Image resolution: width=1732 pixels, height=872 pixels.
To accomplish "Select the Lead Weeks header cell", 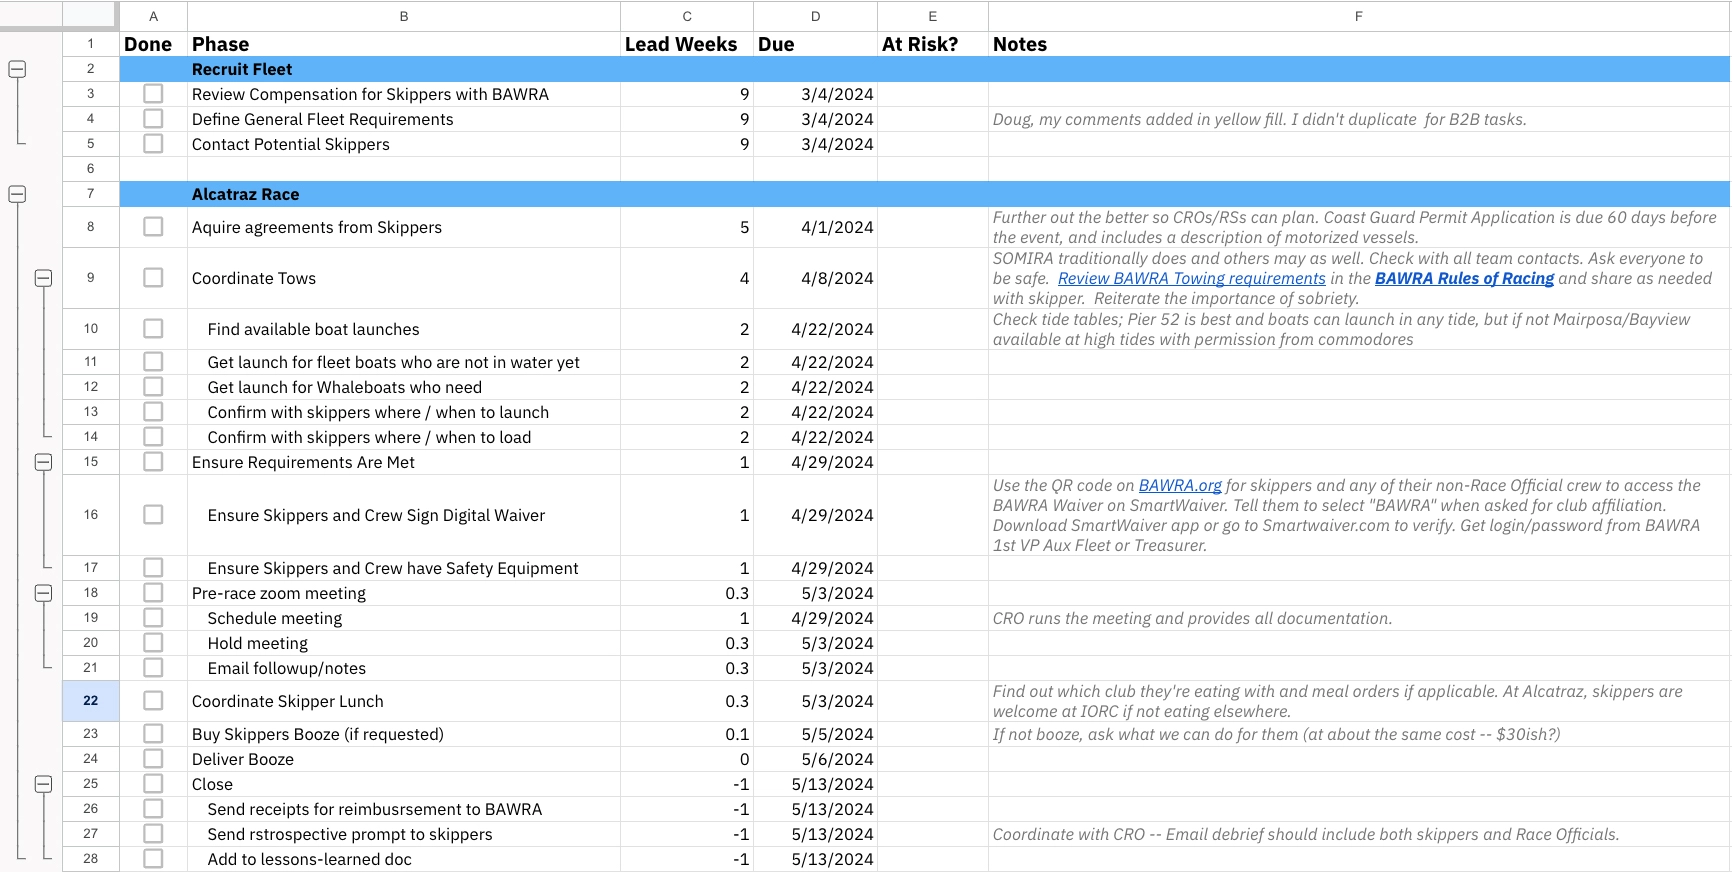I will tap(687, 44).
